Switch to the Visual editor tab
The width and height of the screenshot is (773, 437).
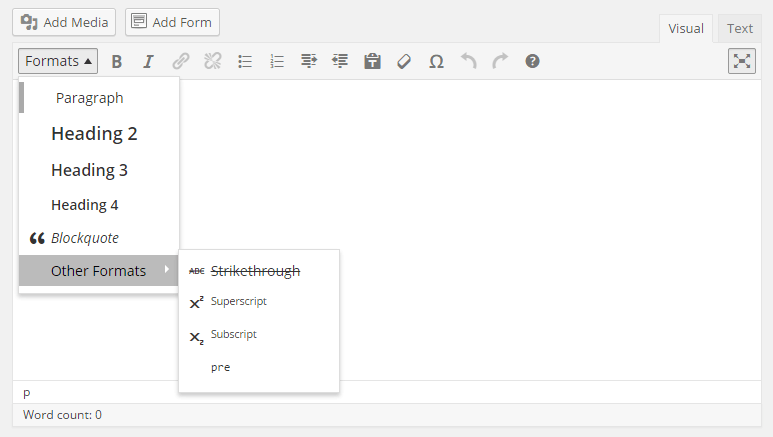click(686, 29)
